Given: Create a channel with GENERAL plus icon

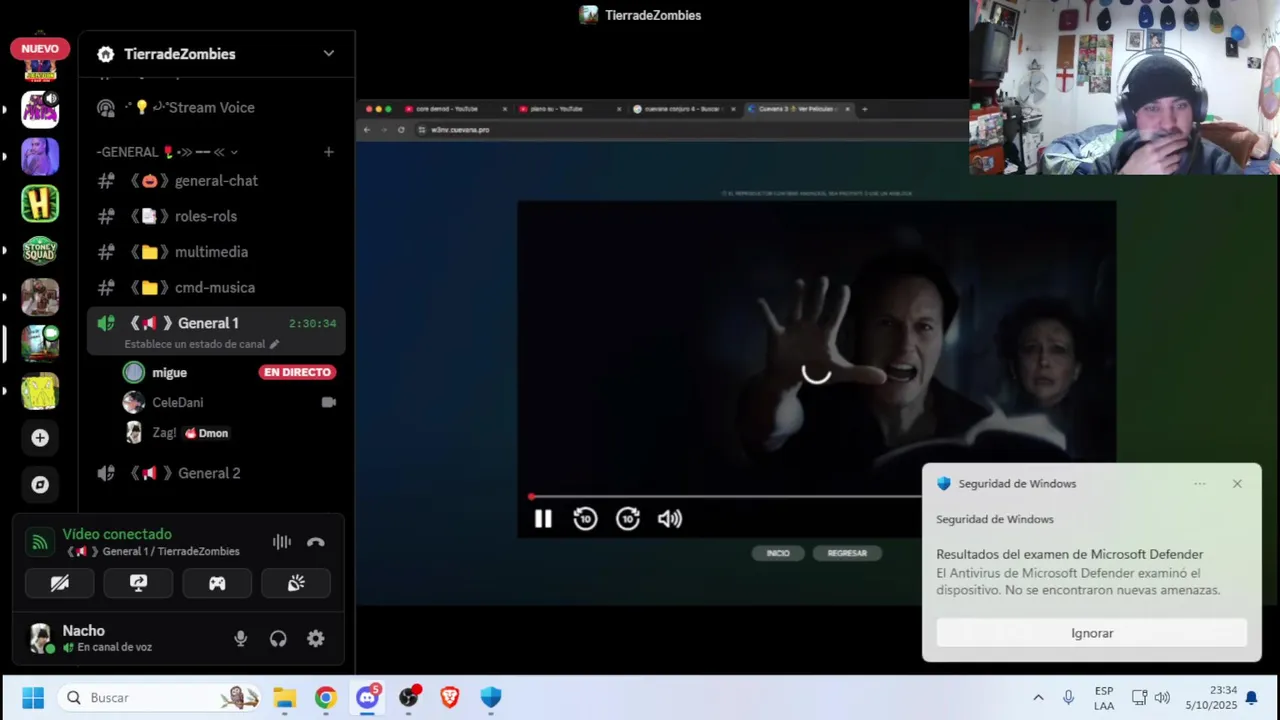Looking at the screenshot, I should [x=328, y=152].
